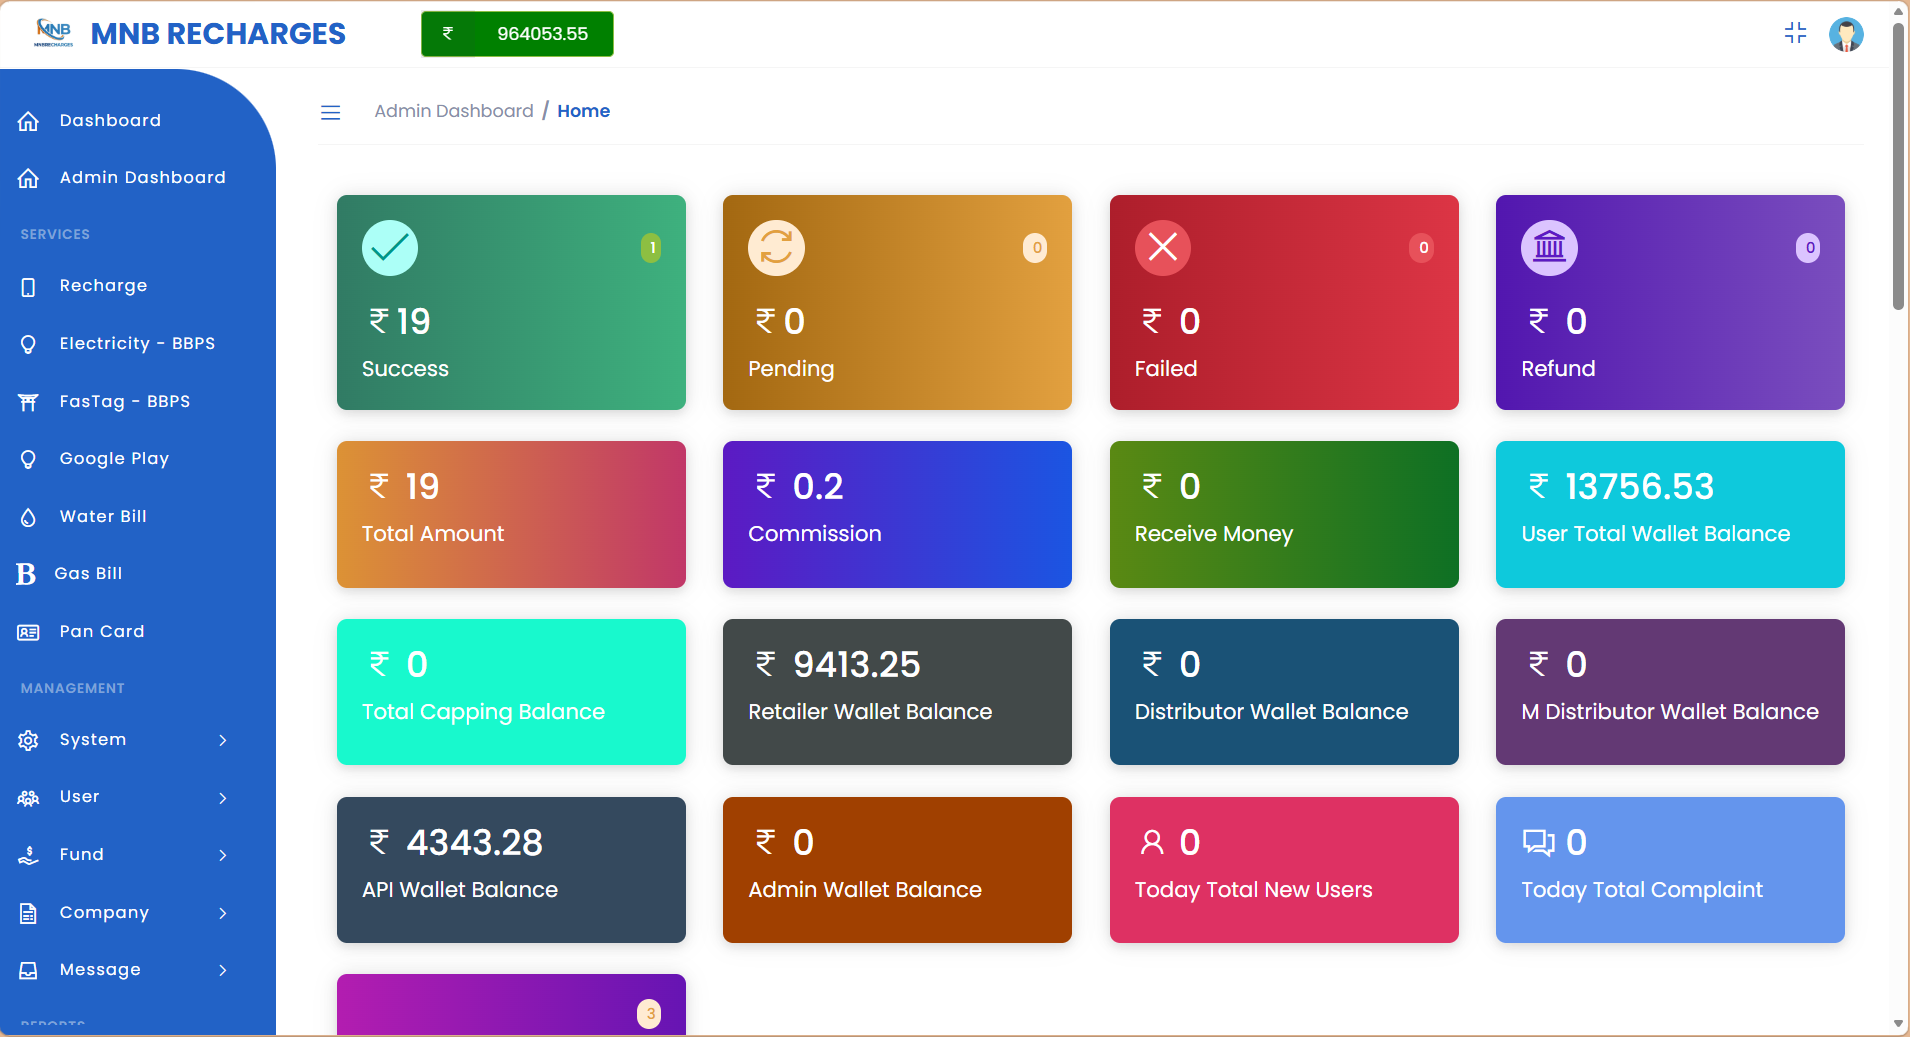Expand the Fund menu chevron
Screen dimensions: 1910x1037
coord(223,855)
